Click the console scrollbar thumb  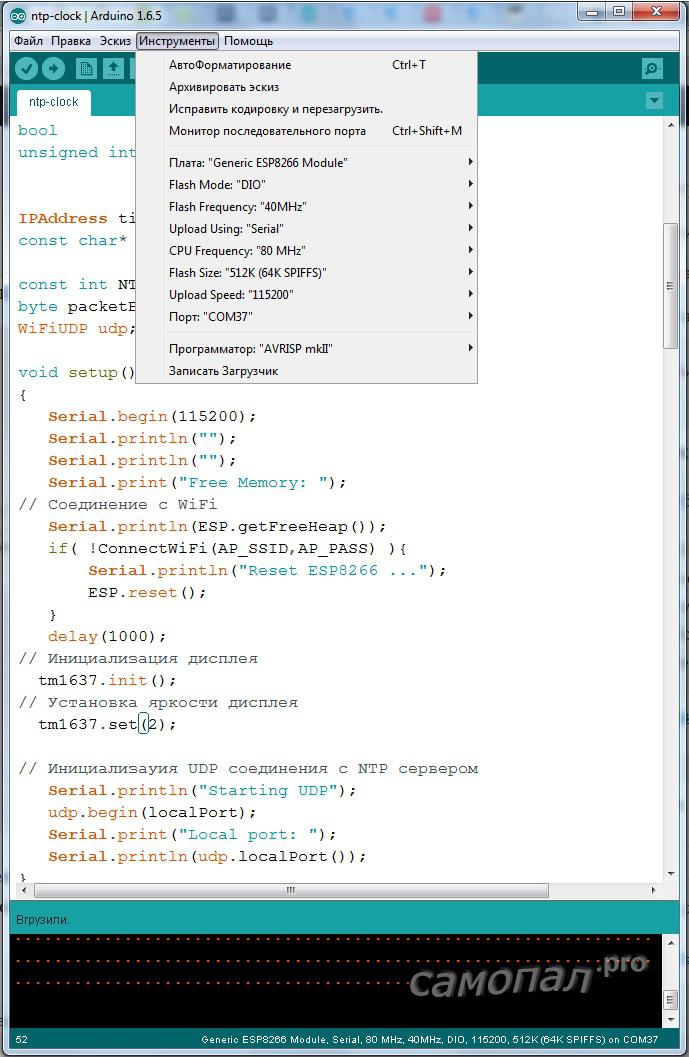point(671,998)
